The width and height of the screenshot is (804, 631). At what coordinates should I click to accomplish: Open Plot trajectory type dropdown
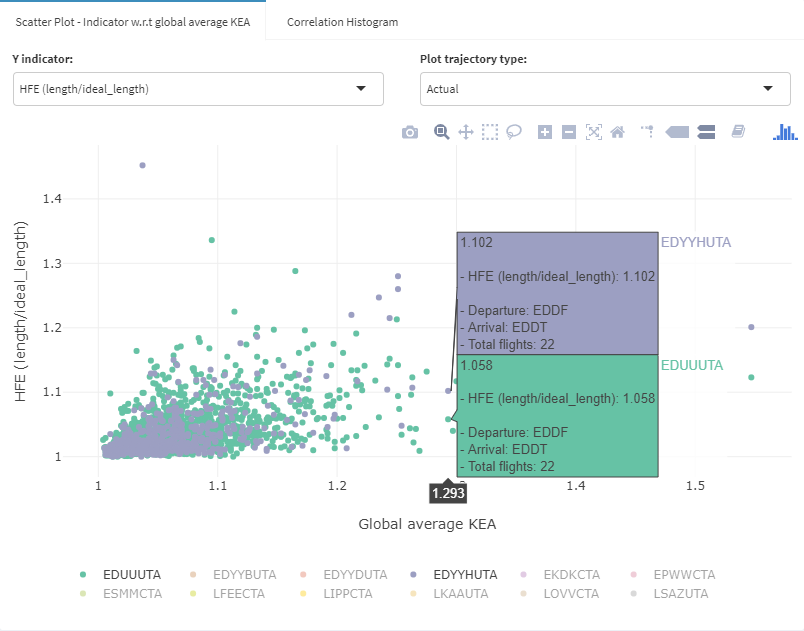(x=605, y=89)
